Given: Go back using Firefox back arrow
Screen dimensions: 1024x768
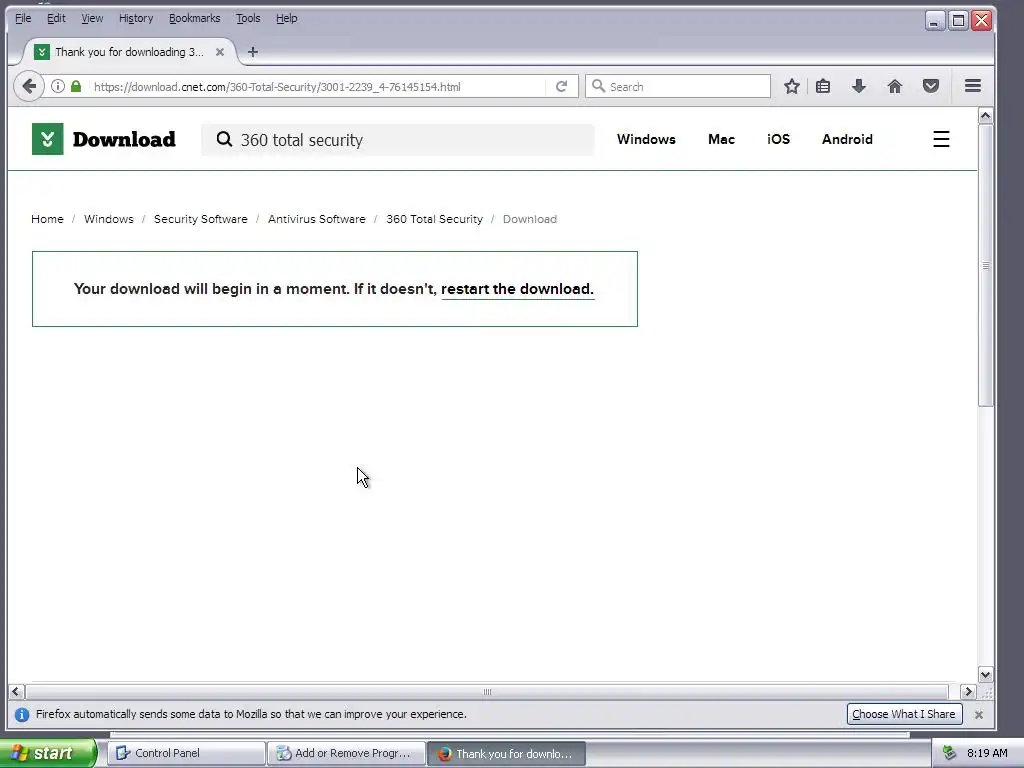Looking at the screenshot, I should point(29,86).
